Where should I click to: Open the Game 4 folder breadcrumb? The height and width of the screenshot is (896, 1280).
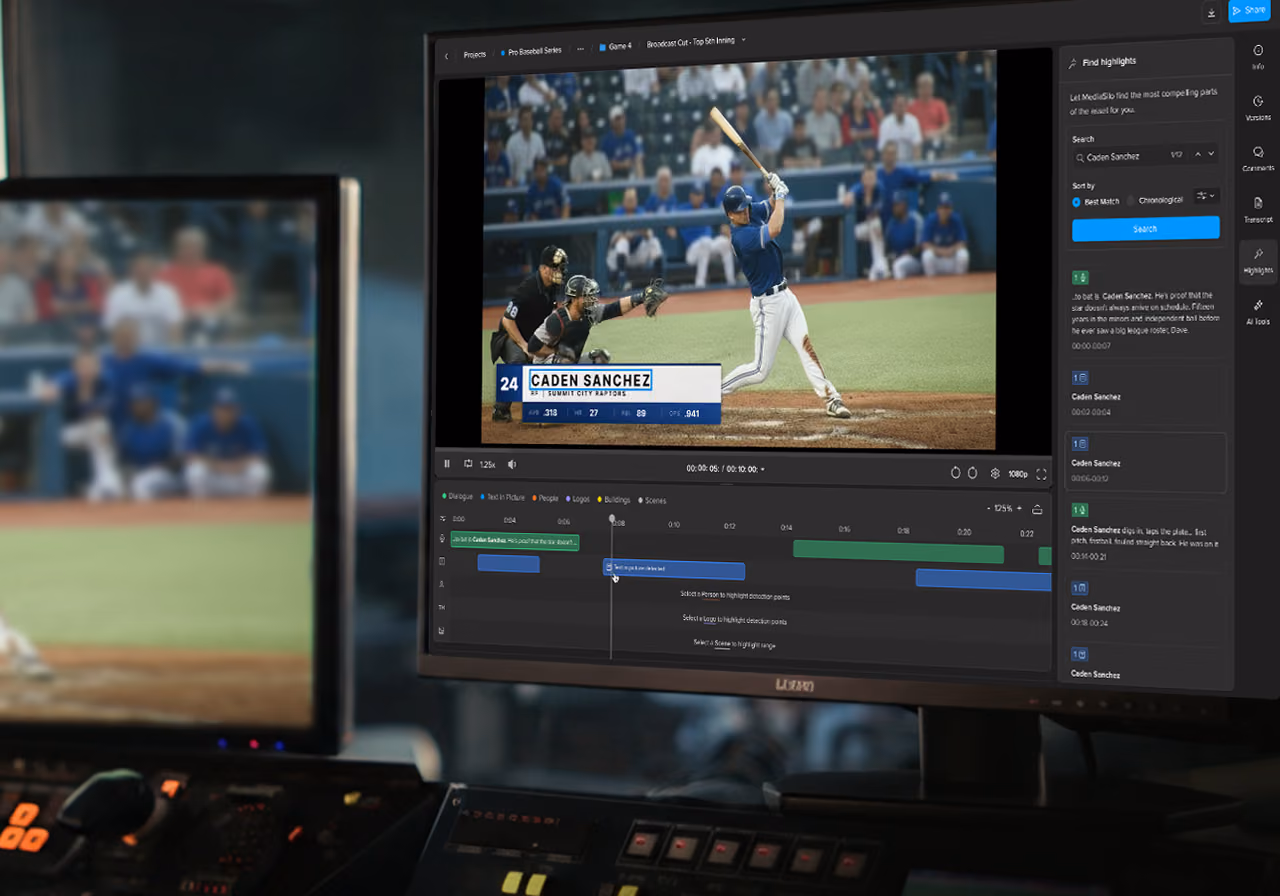[615, 46]
